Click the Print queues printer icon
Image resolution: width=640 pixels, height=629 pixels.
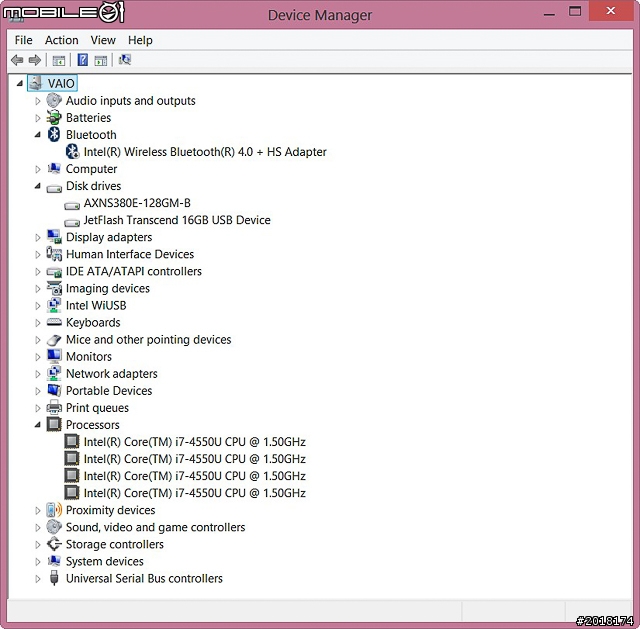pyautogui.click(x=54, y=407)
